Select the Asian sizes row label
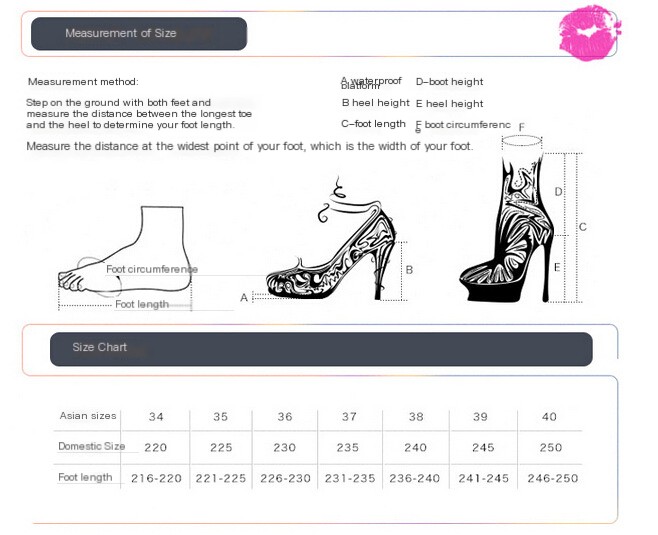Image resolution: width=658 pixels, height=535 pixels. point(88,416)
